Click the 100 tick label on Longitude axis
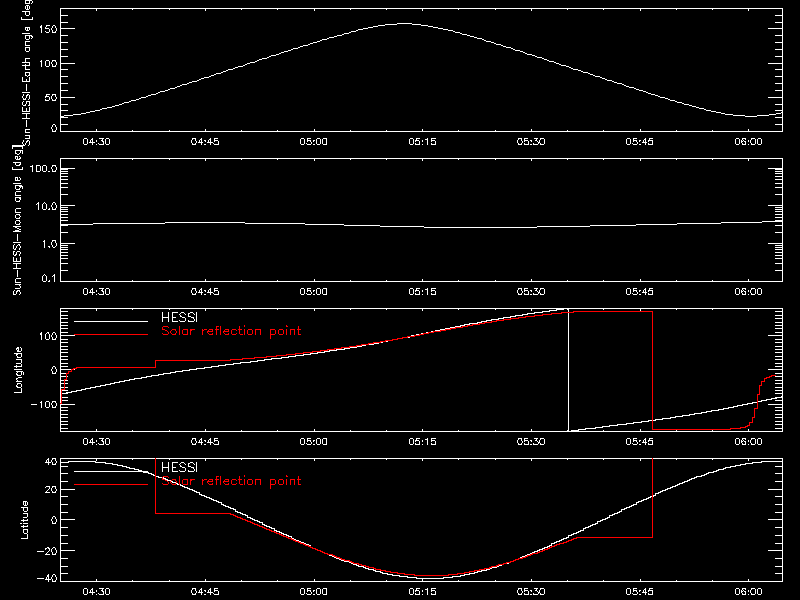The image size is (800, 600). (x=47, y=336)
